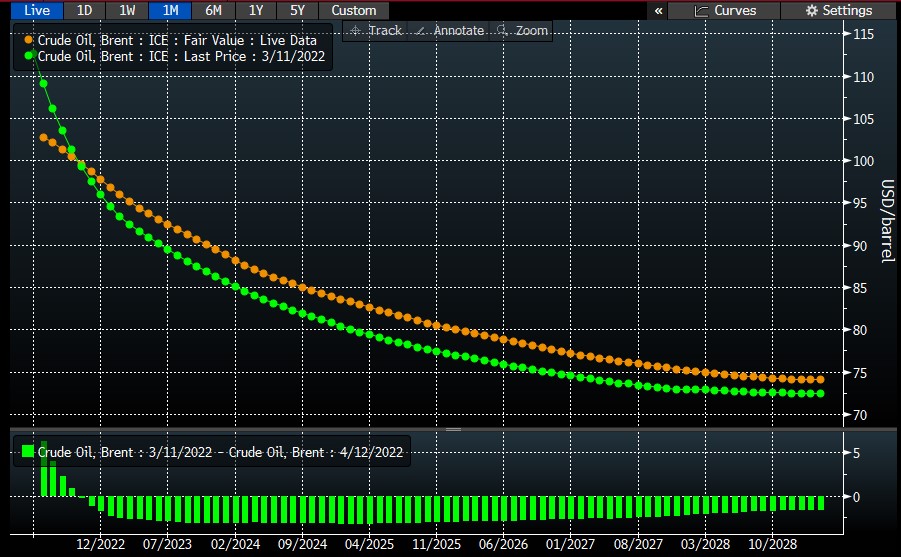
Task: Choose the 1W time range
Action: coord(127,10)
